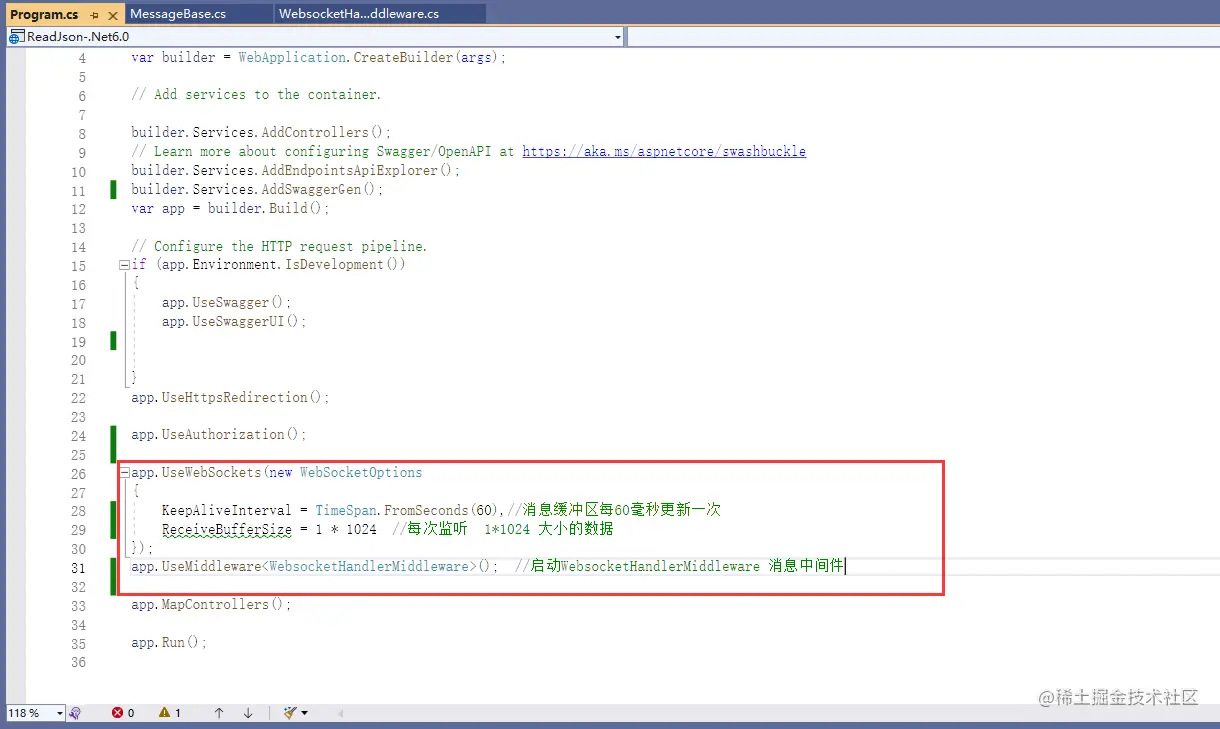The image size is (1220, 729).
Task: Click the builder.Services.AddControllers() line
Action: pyautogui.click(x=261, y=133)
